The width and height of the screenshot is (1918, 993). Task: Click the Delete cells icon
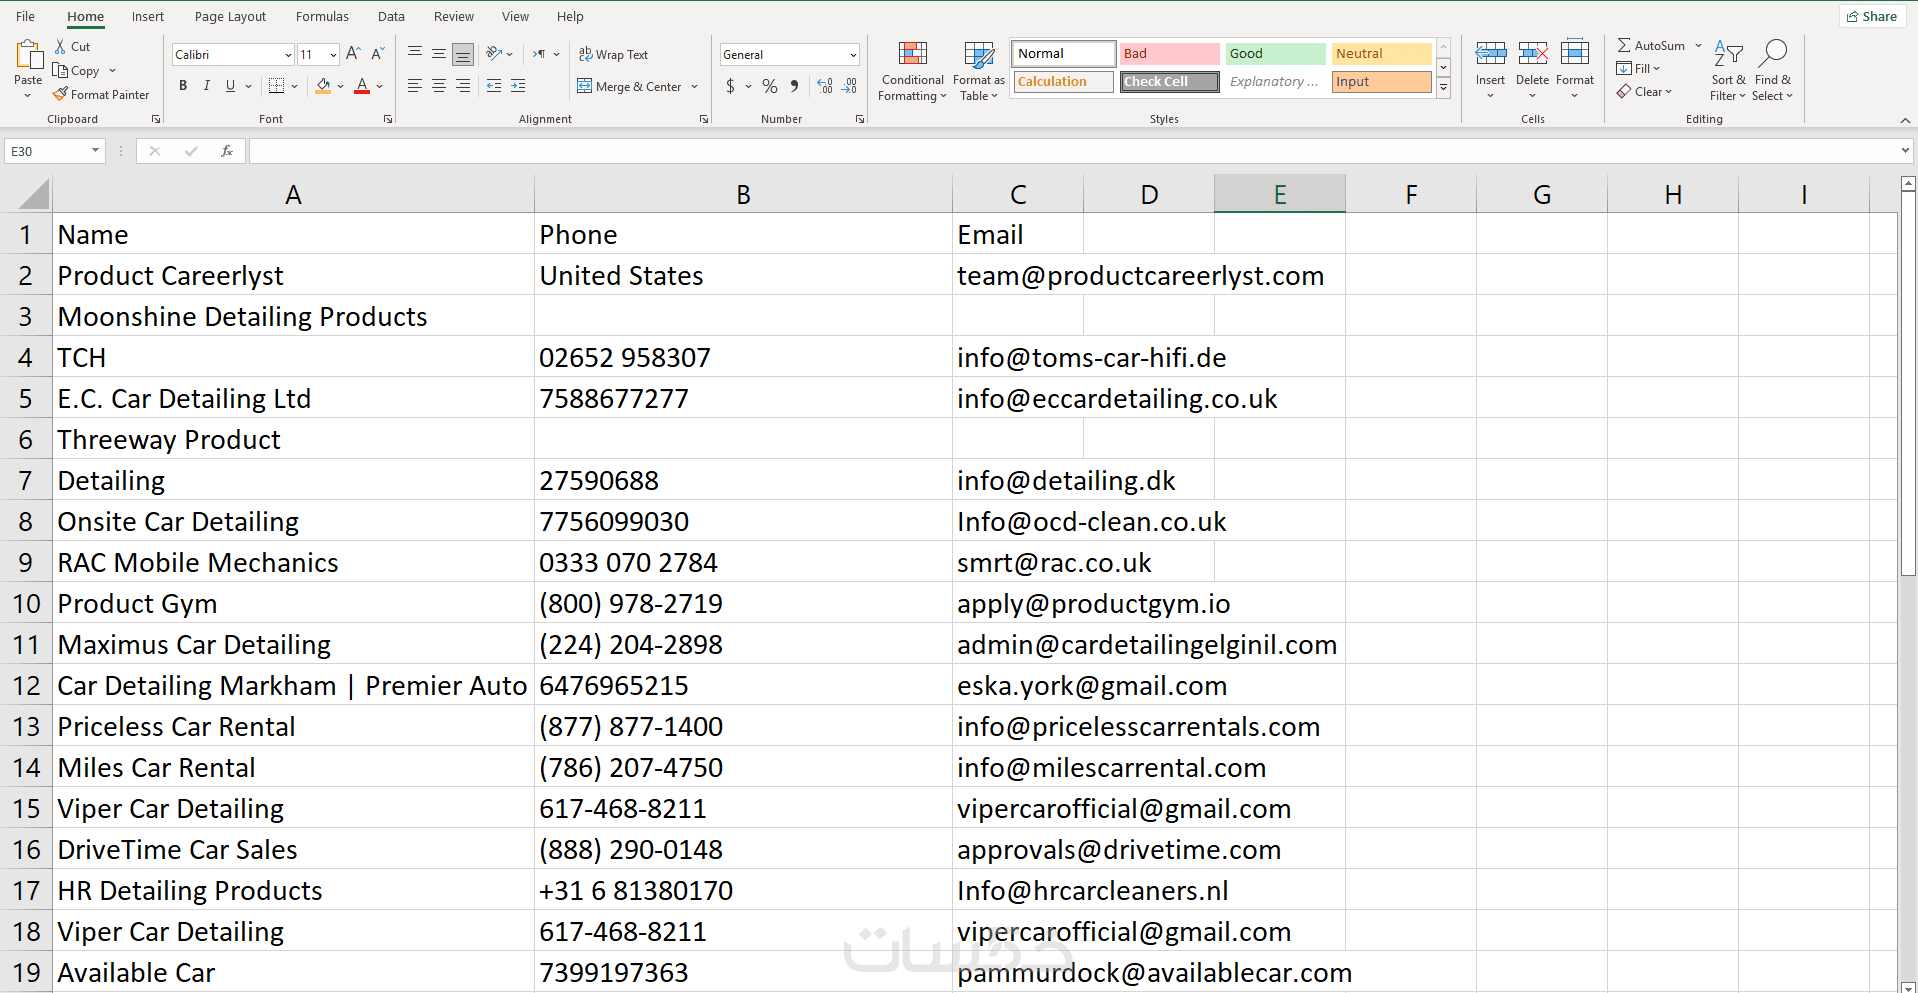tap(1532, 53)
